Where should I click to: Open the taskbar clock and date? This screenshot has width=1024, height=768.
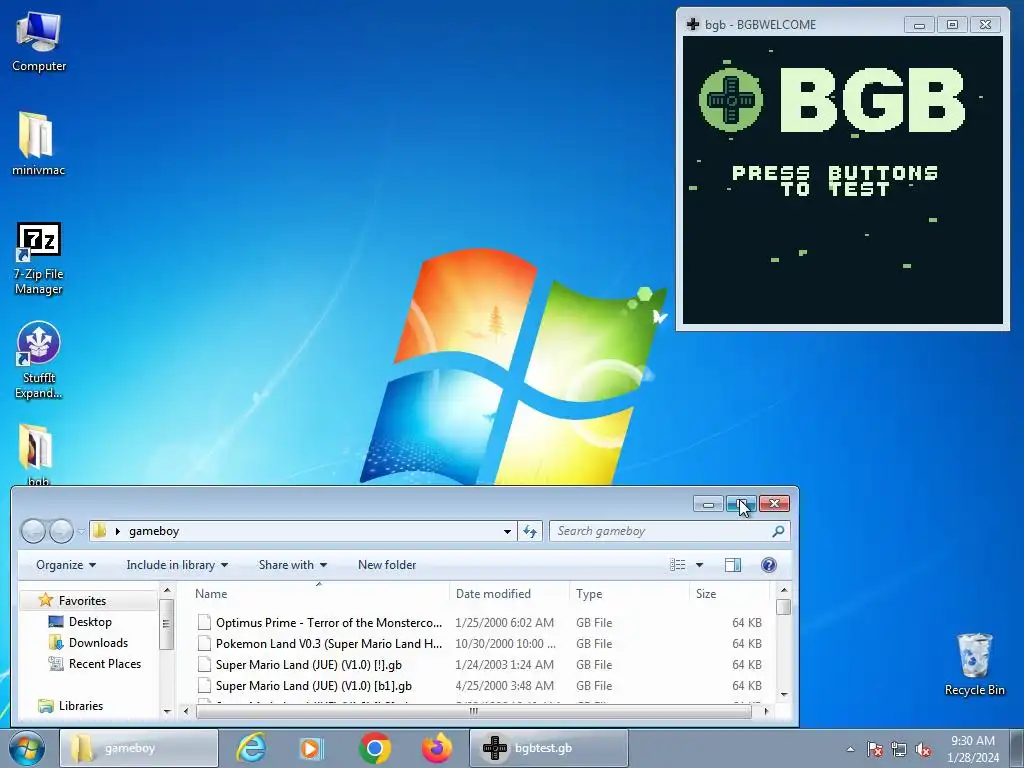pos(973,749)
